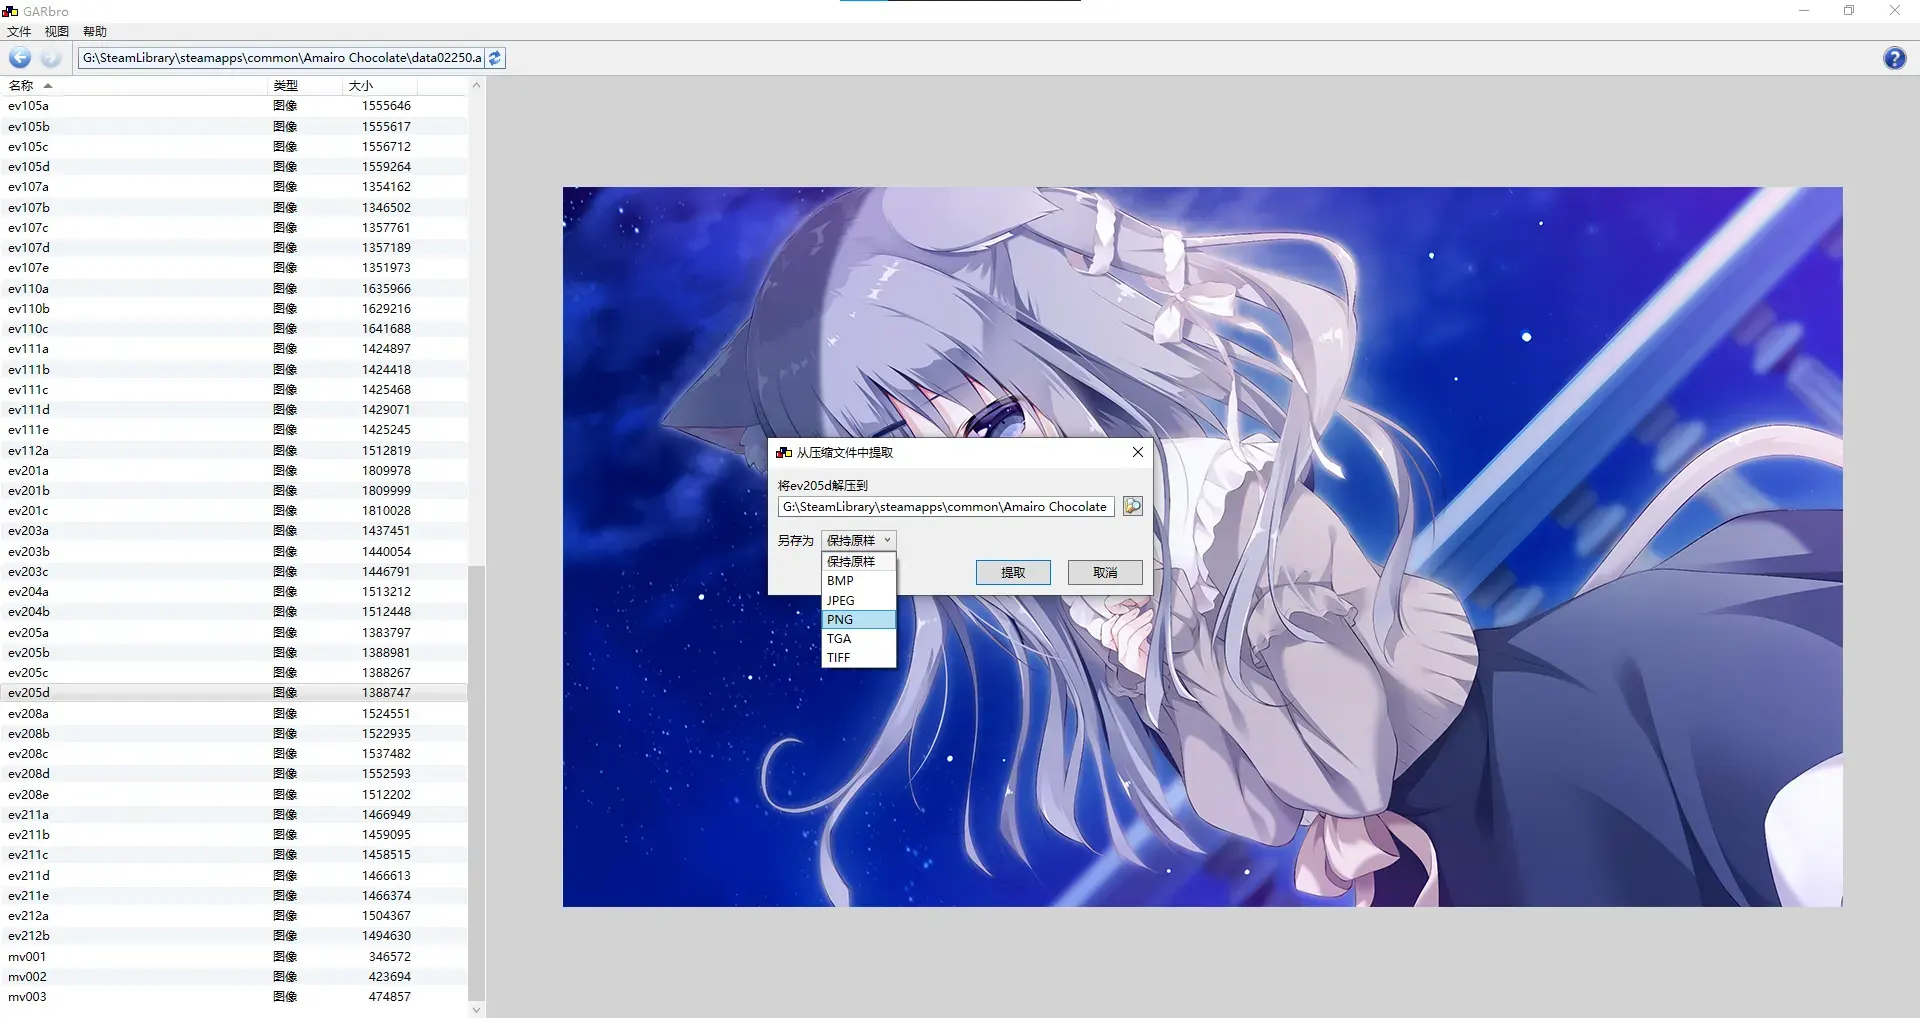The width and height of the screenshot is (1920, 1018).
Task: Select file ev201a
Action: [x=234, y=470]
